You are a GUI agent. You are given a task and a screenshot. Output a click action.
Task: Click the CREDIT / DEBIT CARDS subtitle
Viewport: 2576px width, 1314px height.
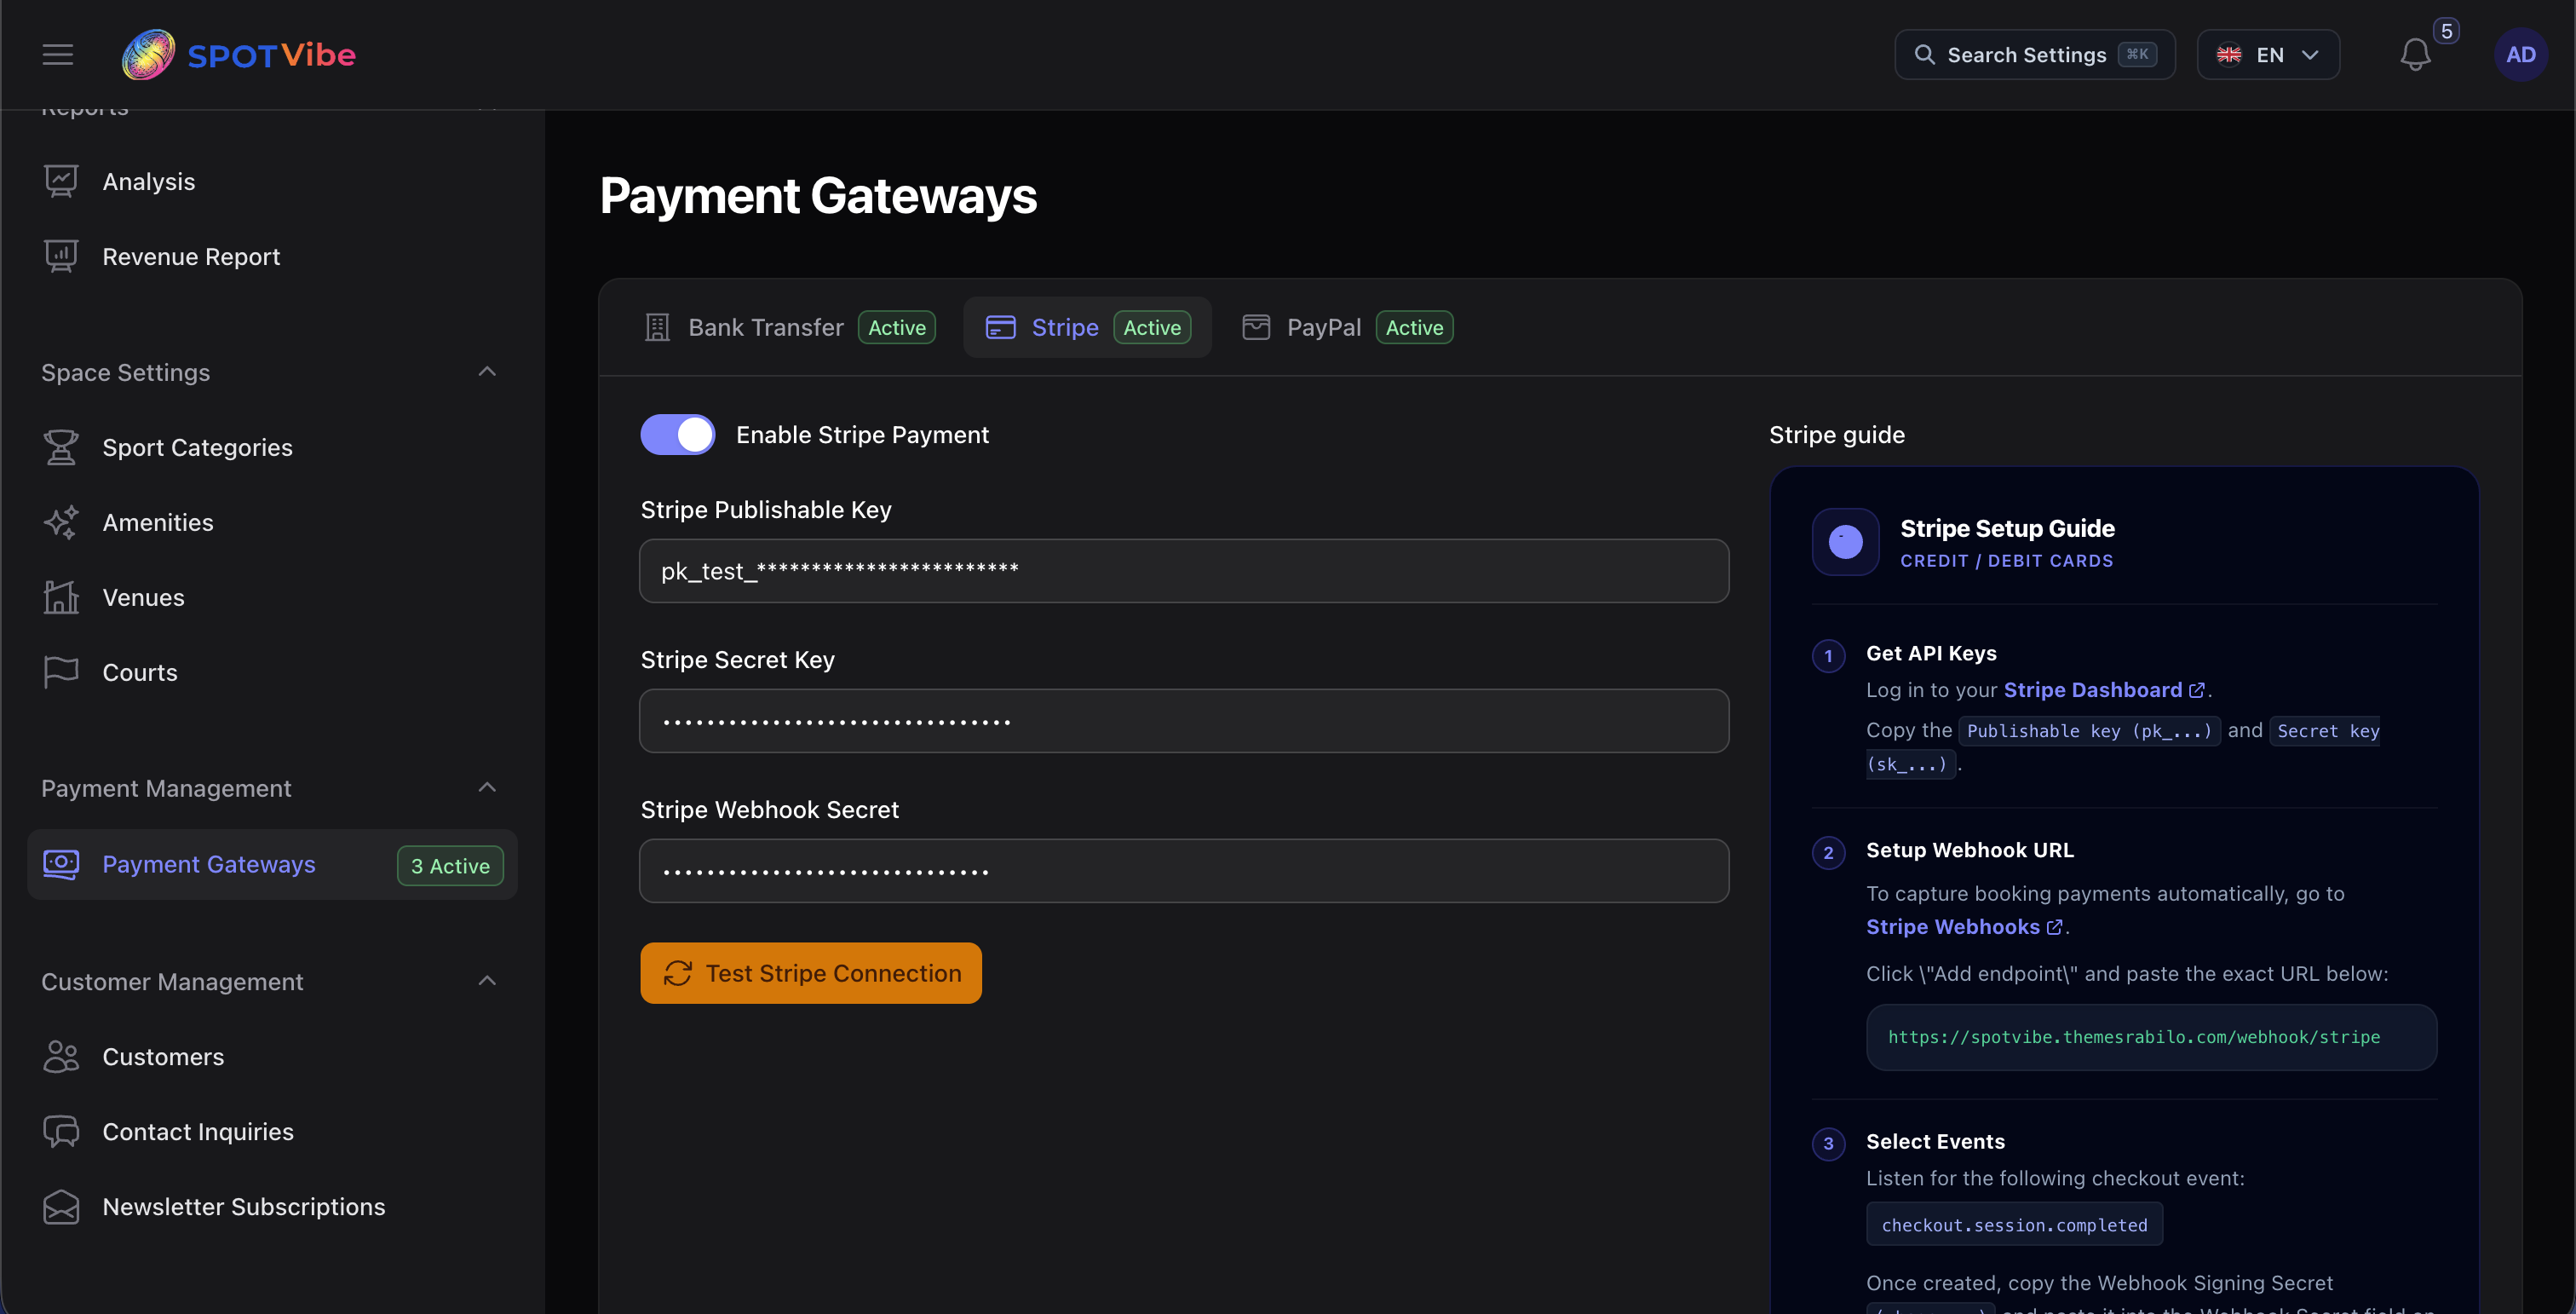(2006, 561)
